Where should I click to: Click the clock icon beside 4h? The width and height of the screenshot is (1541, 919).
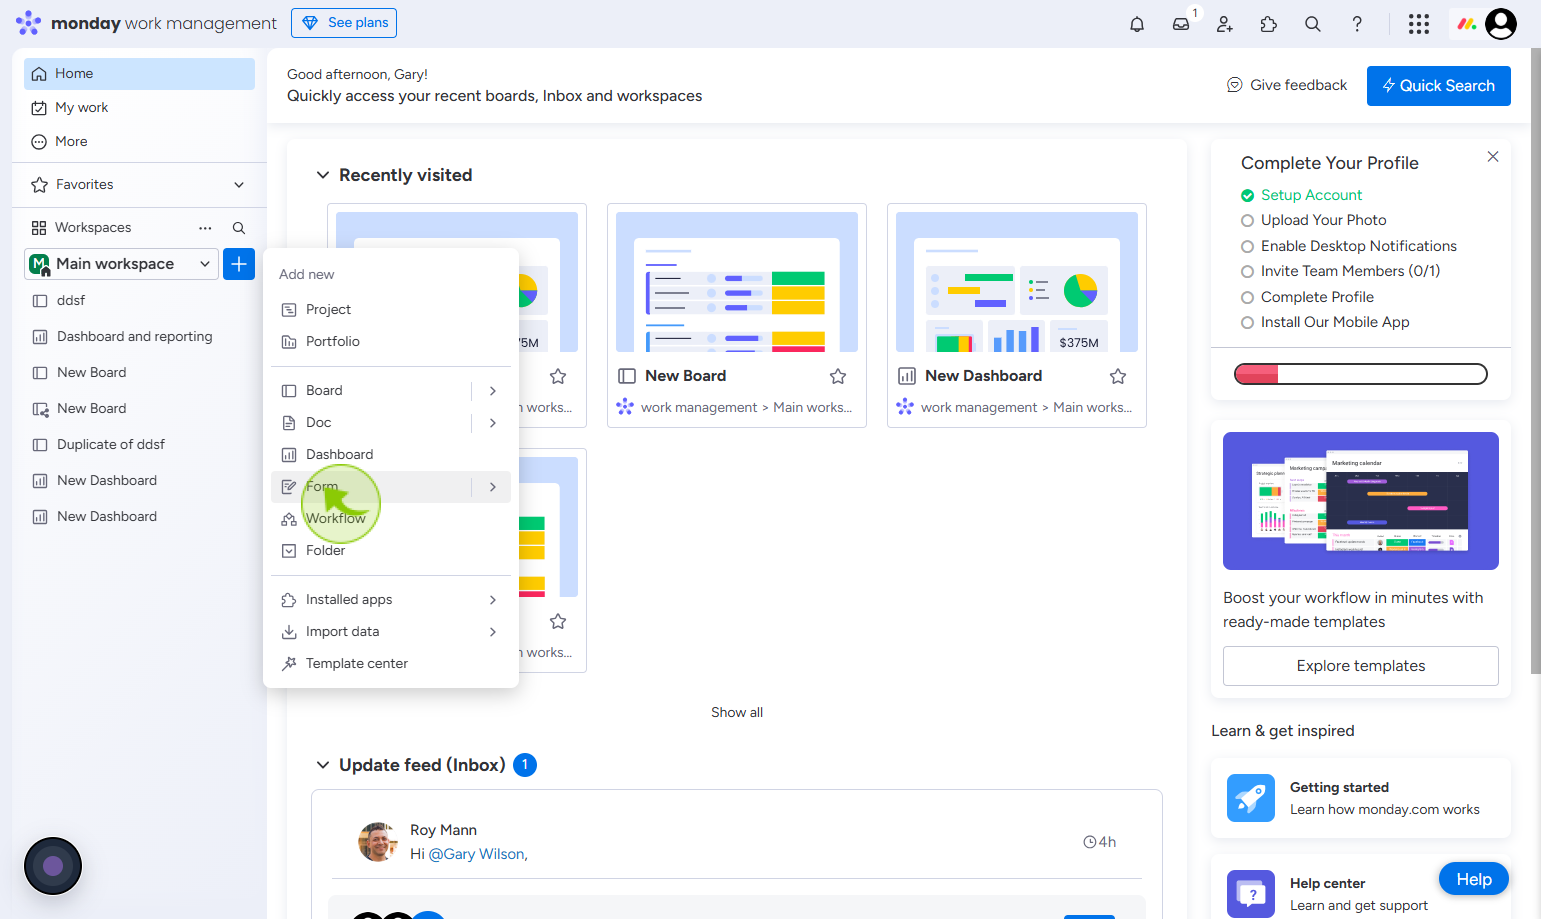(x=1090, y=842)
